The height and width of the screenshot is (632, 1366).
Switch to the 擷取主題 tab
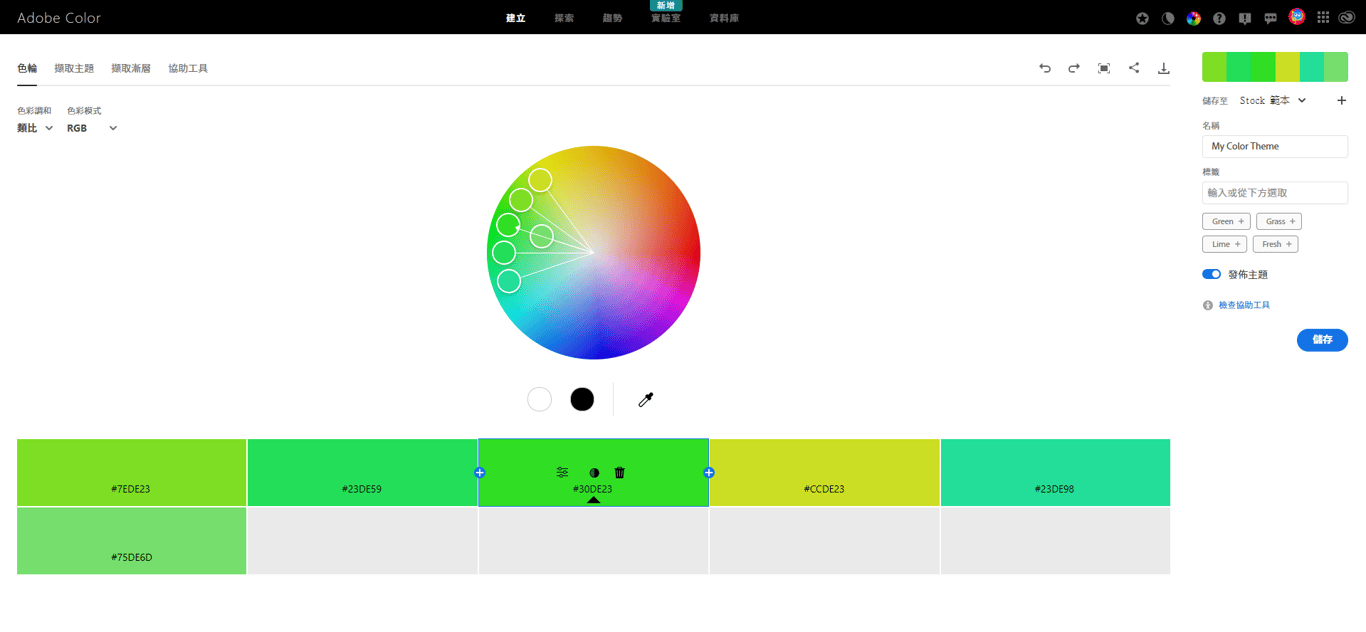74,68
